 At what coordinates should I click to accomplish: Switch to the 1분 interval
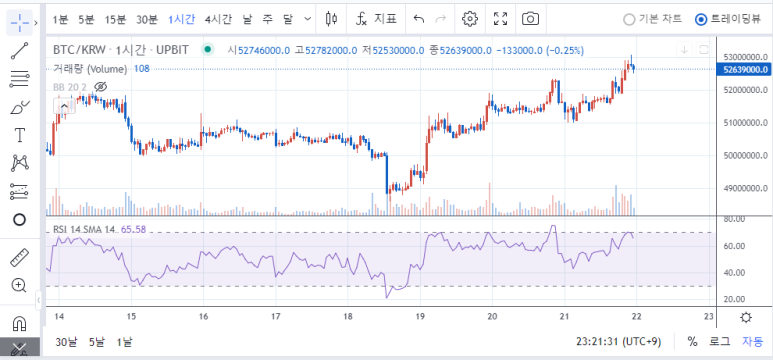60,19
